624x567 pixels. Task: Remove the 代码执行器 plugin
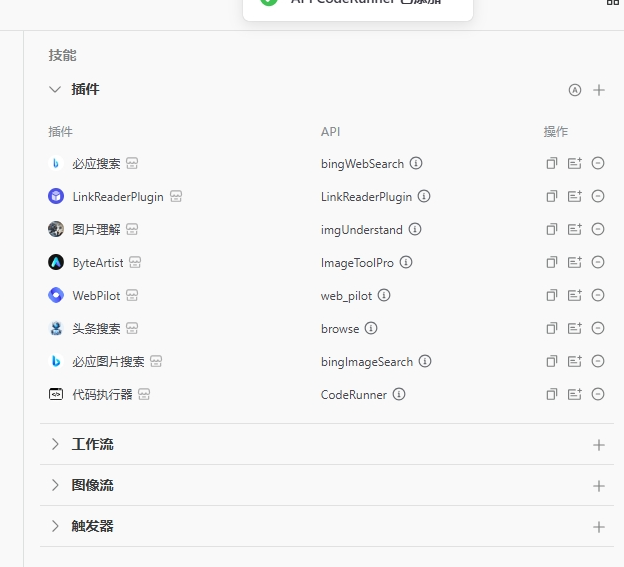[x=598, y=394]
